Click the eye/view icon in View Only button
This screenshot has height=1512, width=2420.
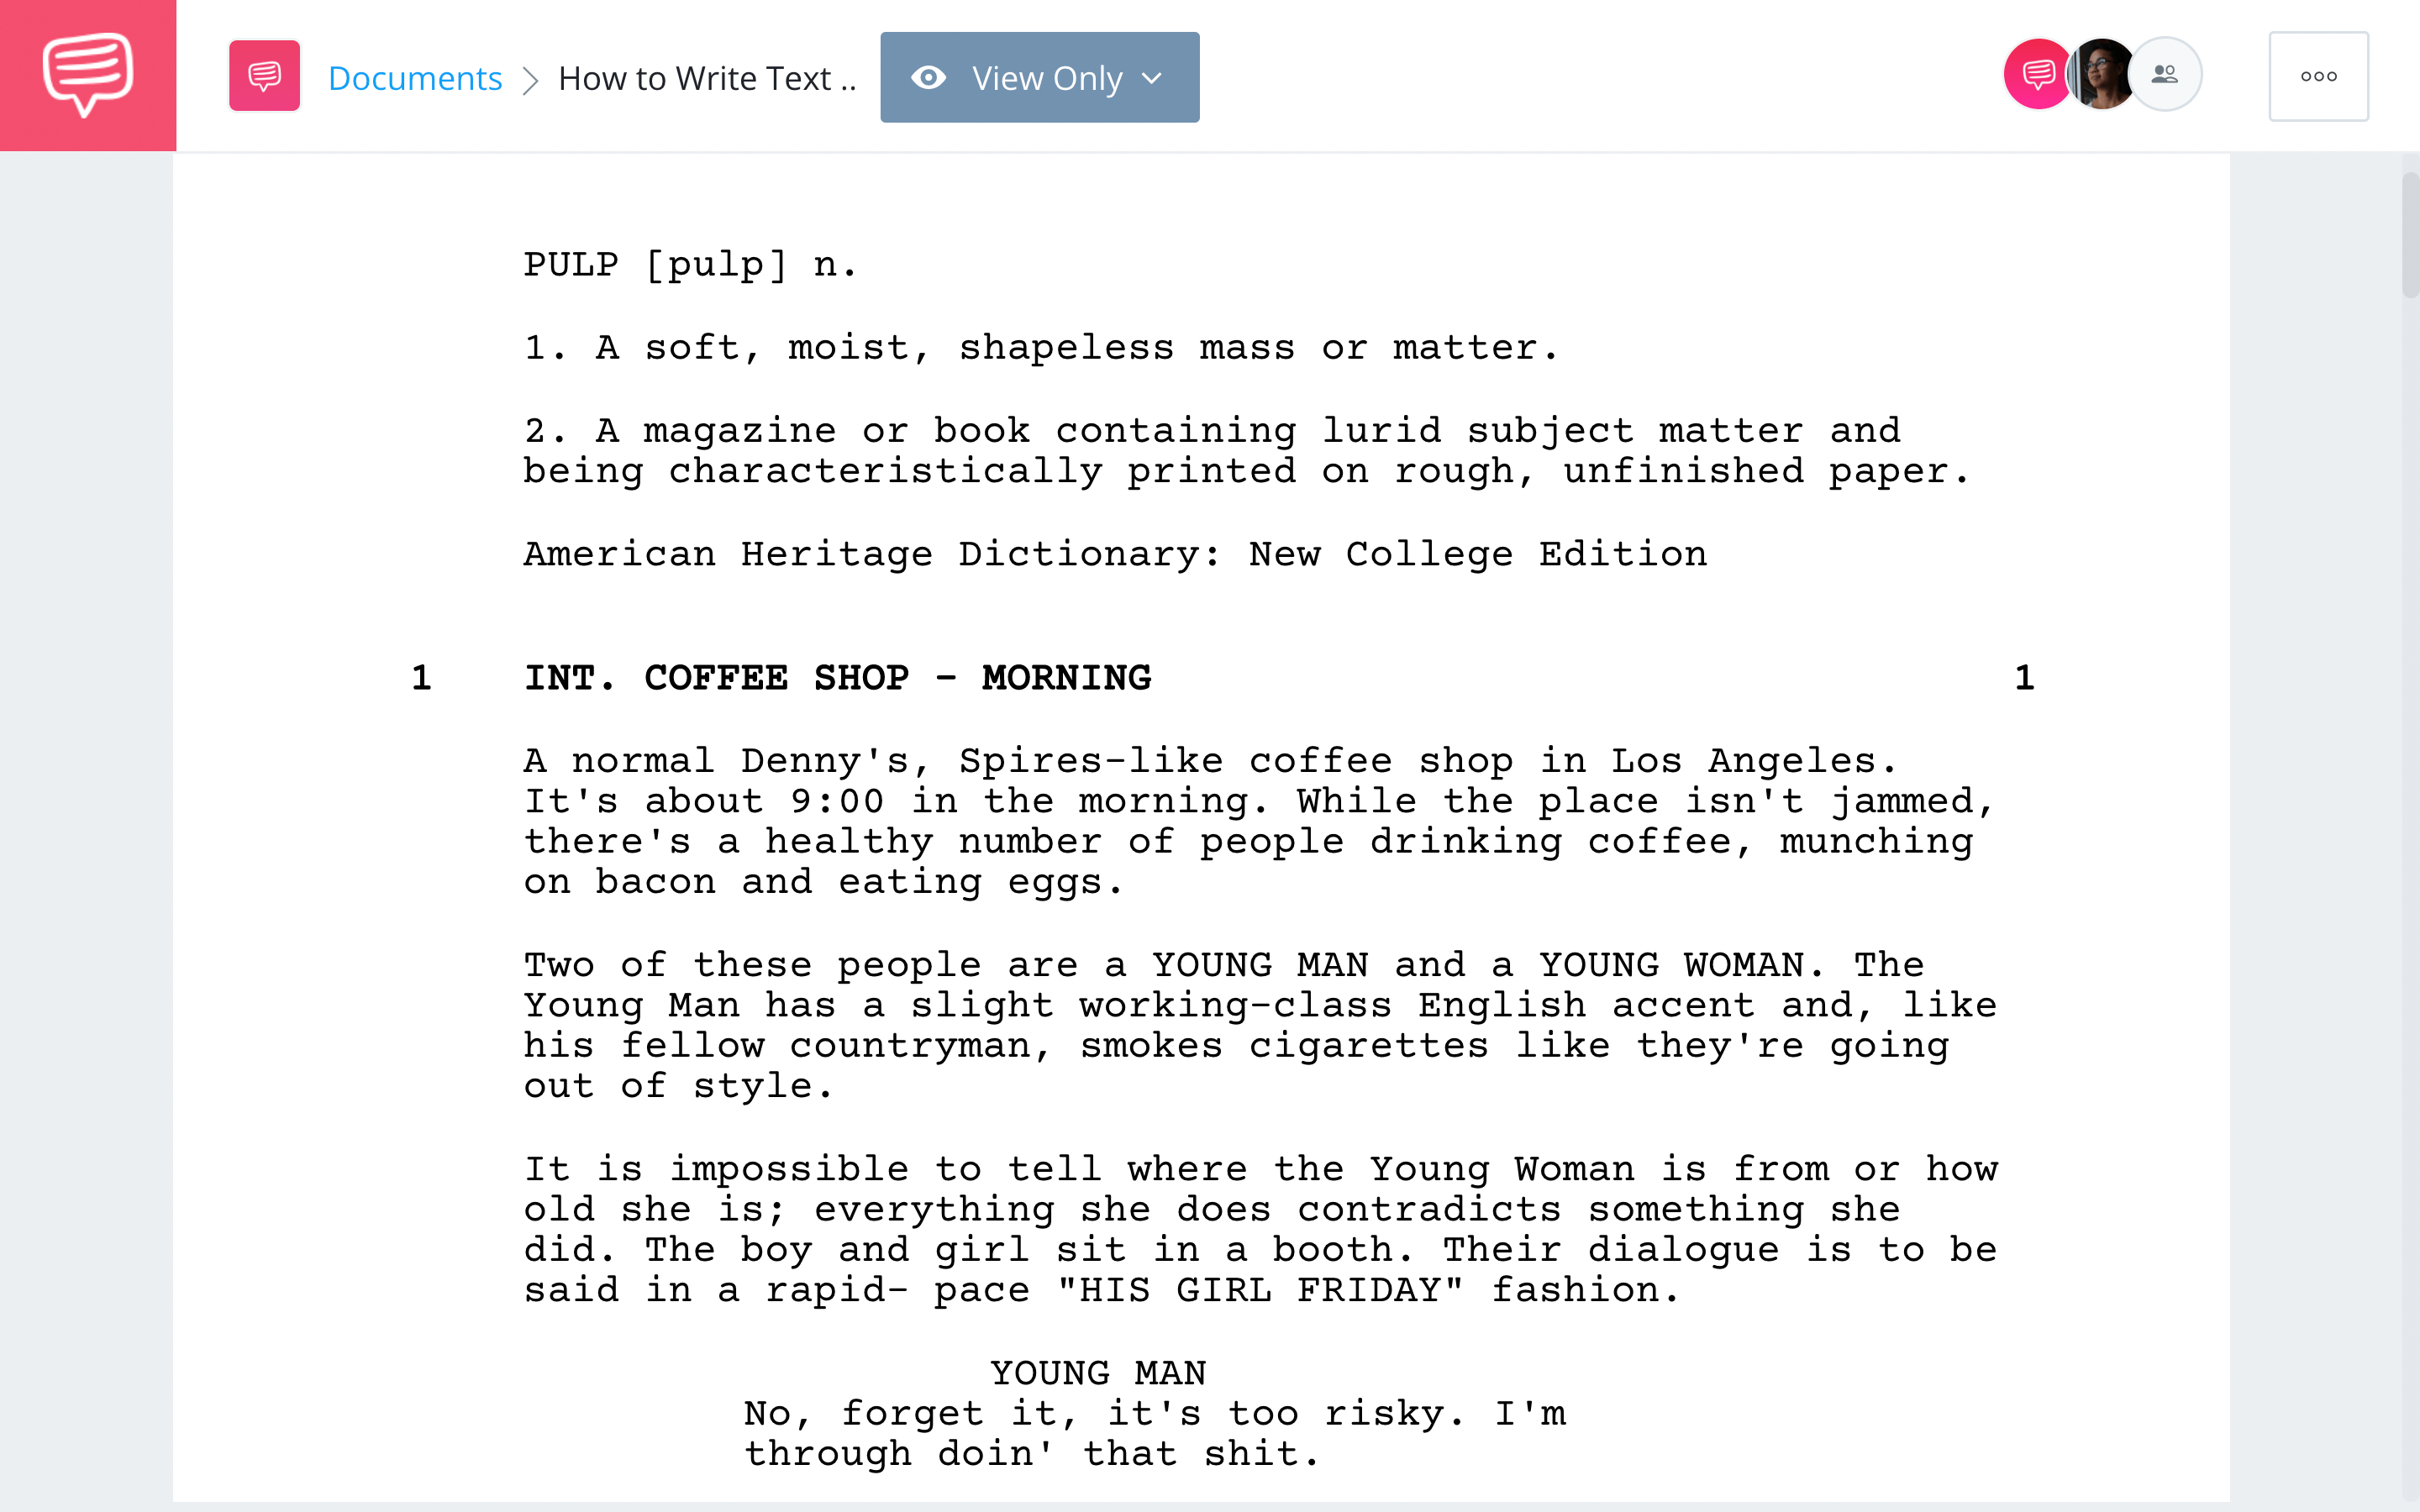(930, 76)
